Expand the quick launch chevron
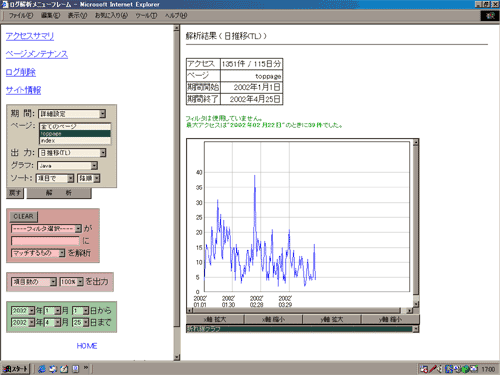The image size is (500, 375). coord(86,368)
